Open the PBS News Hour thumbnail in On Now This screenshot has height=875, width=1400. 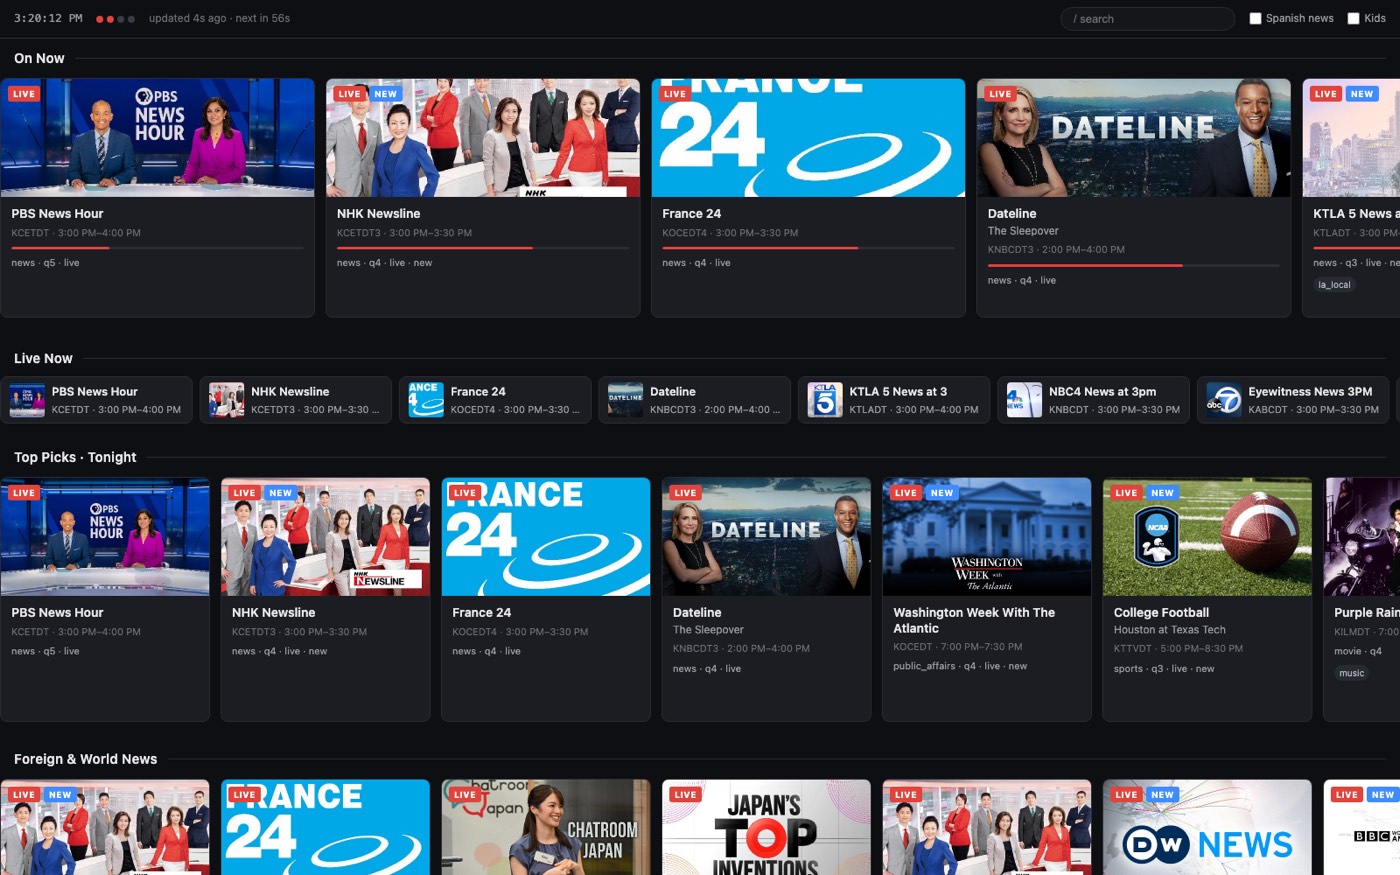[x=157, y=138]
